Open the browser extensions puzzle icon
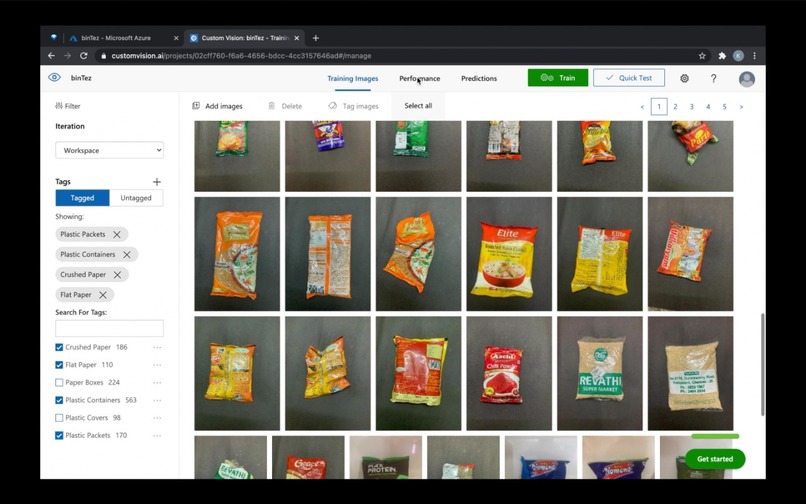Screen dimensions: 806x504 coord(722,56)
